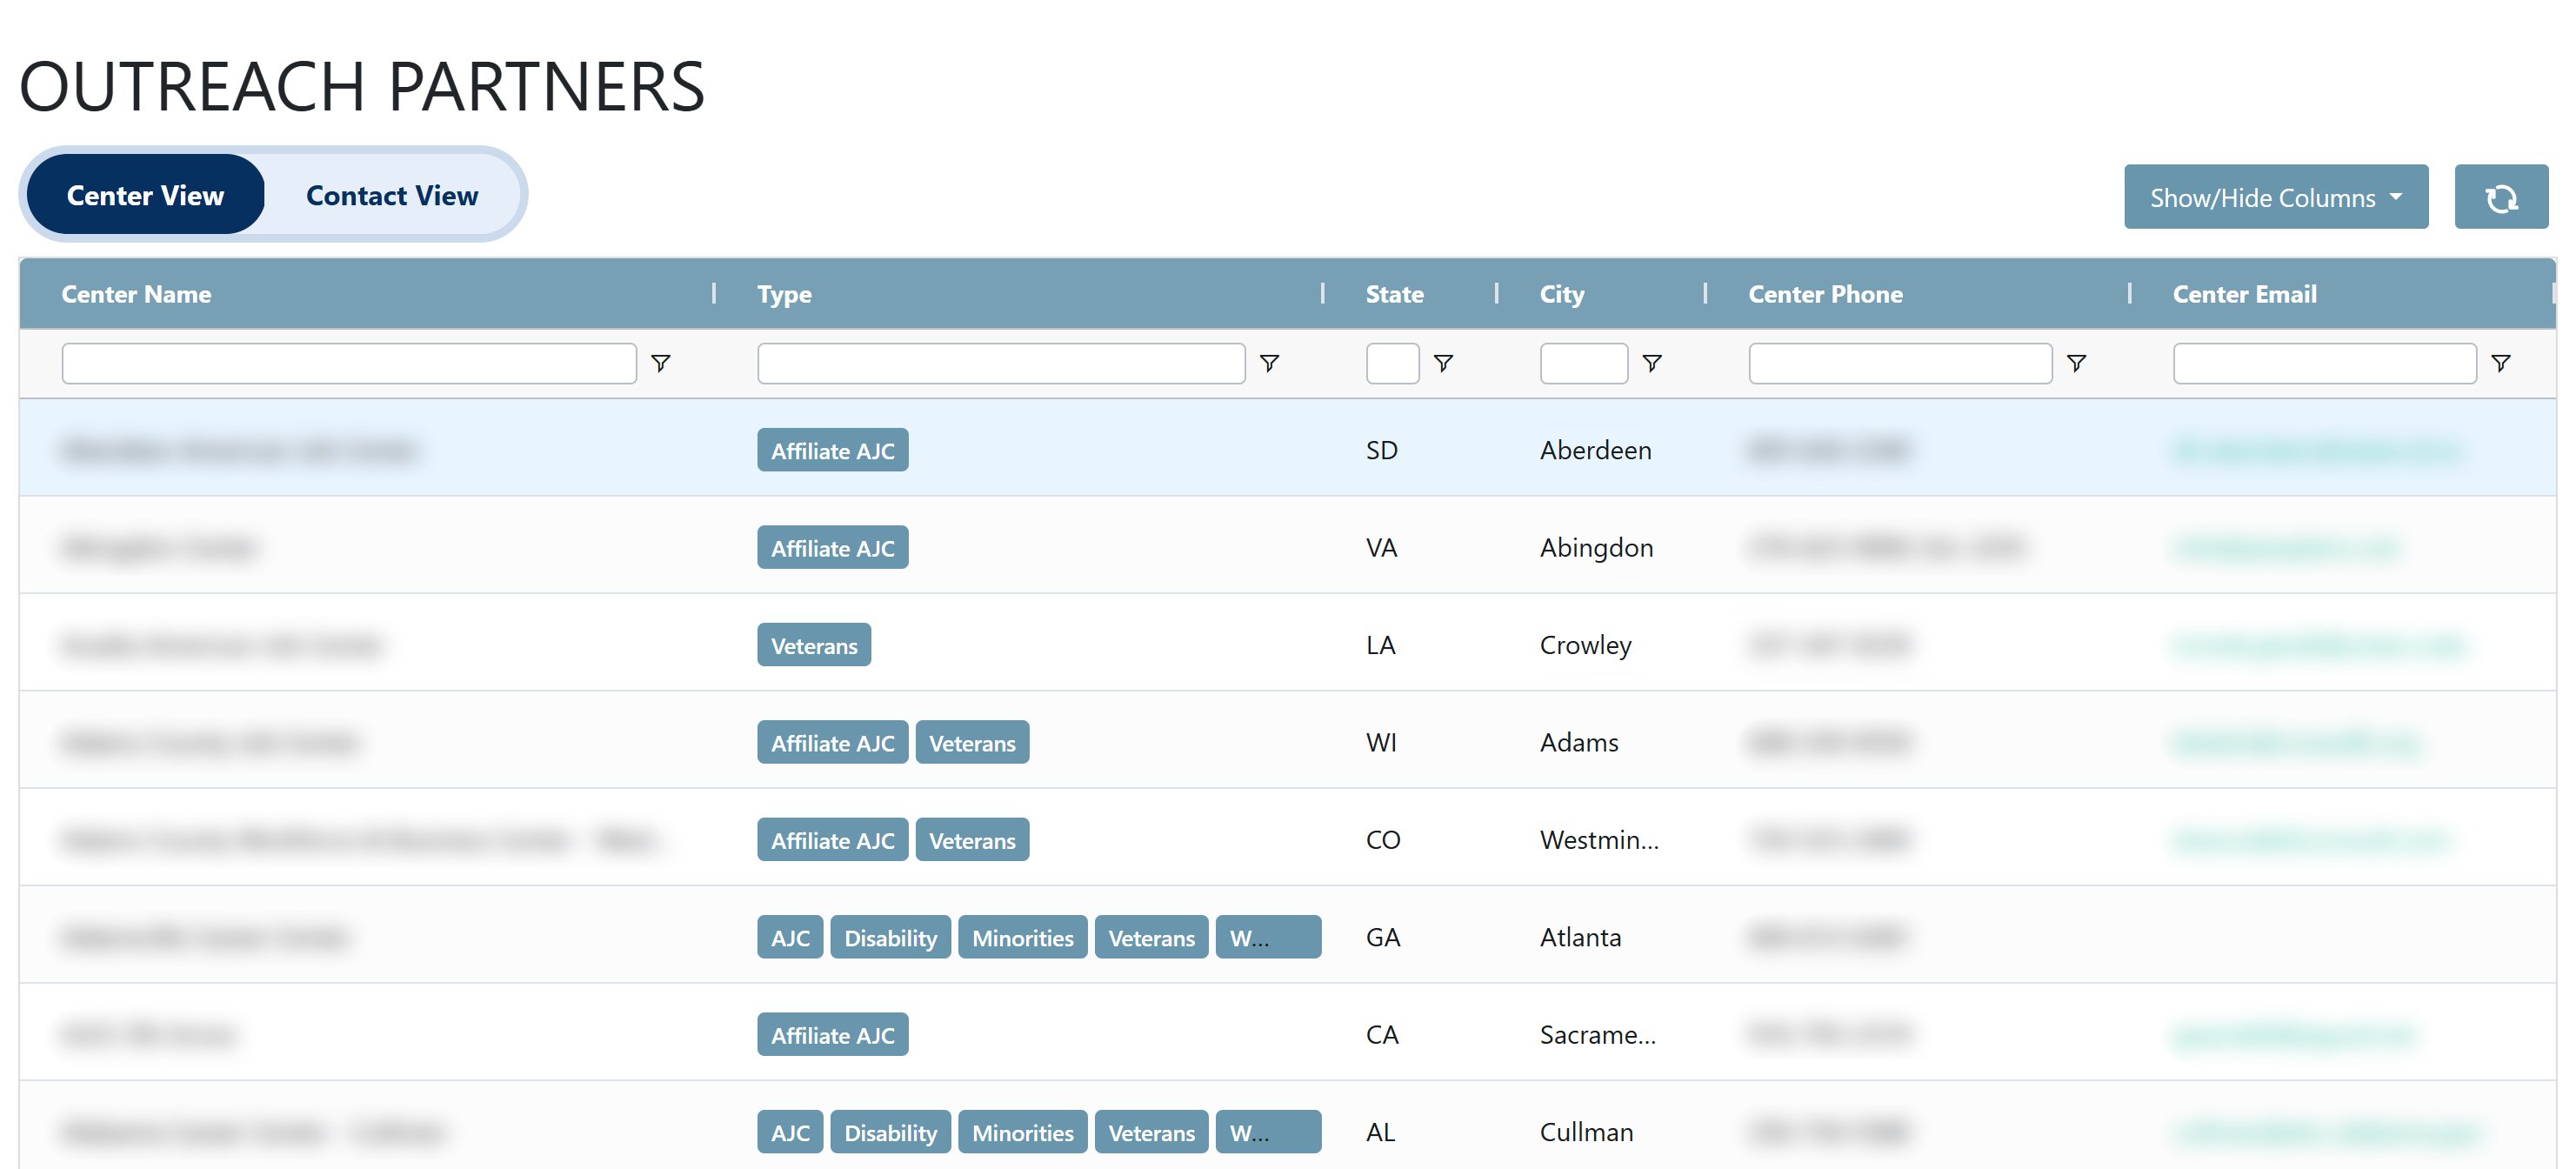The image size is (2576, 1169).
Task: Open the State column filter funnel
Action: point(1444,363)
